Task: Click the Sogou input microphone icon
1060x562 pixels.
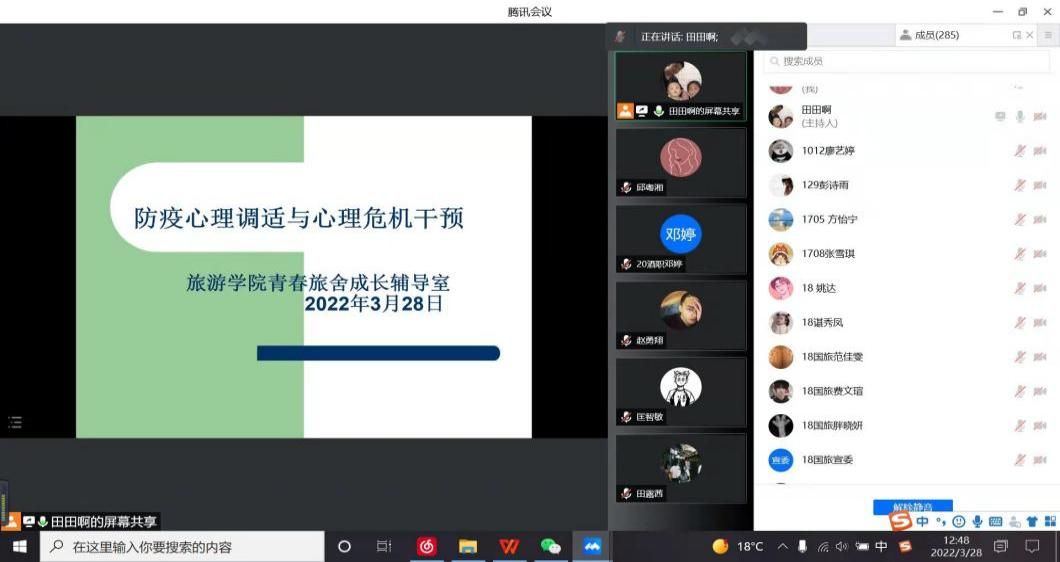Action: pyautogui.click(x=977, y=521)
